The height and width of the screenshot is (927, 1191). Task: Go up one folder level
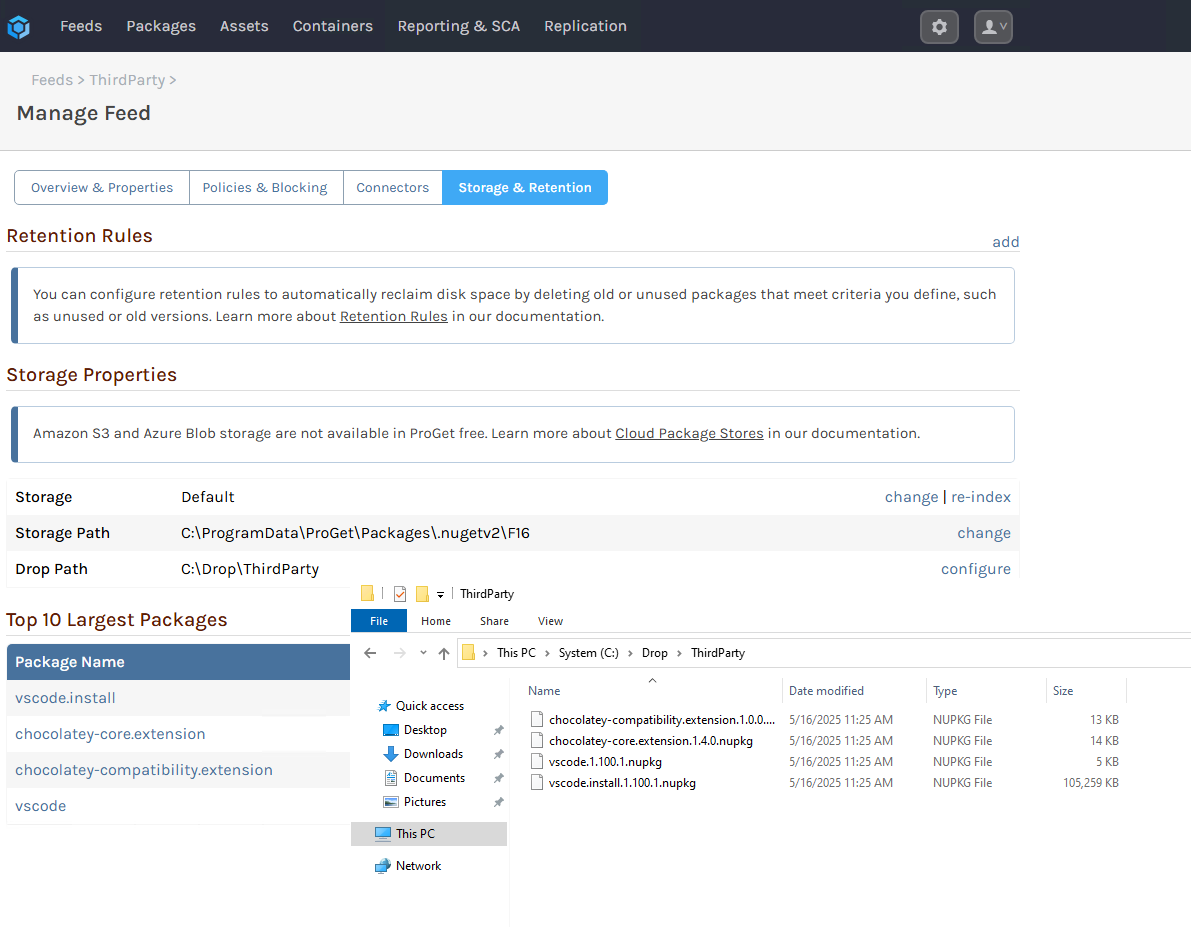tap(444, 653)
